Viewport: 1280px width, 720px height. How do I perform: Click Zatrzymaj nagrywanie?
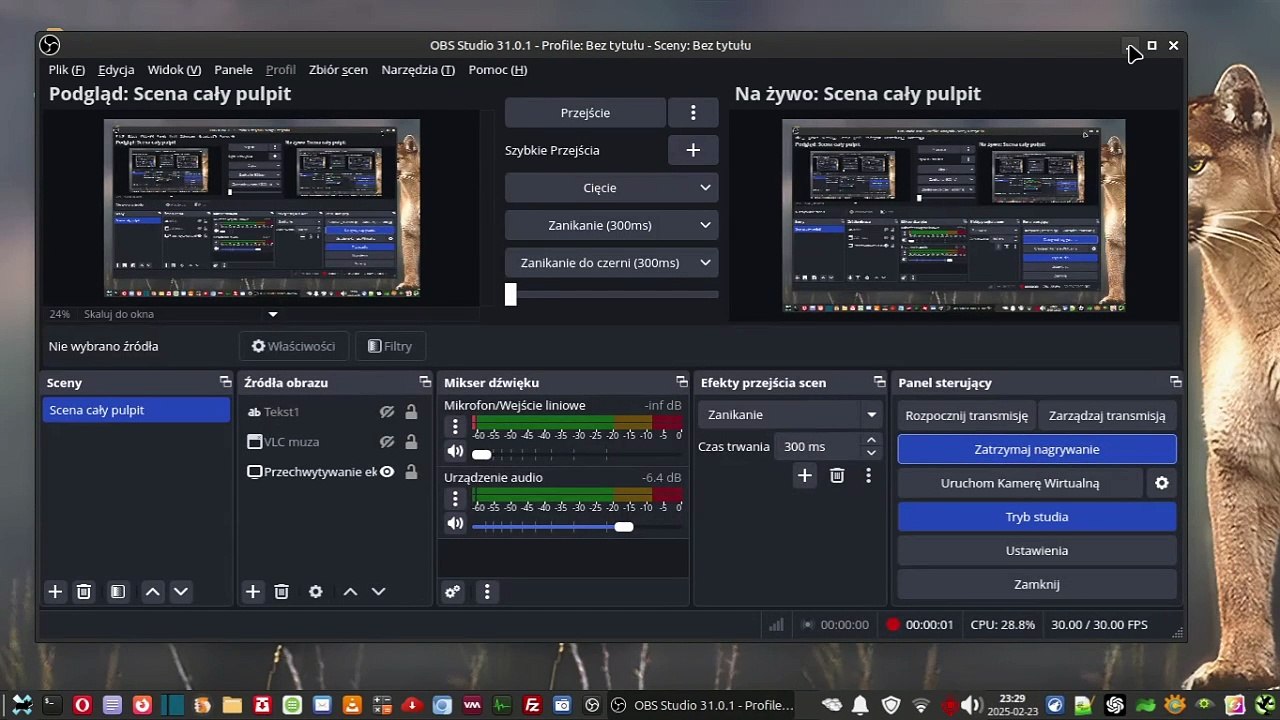[1037, 450]
